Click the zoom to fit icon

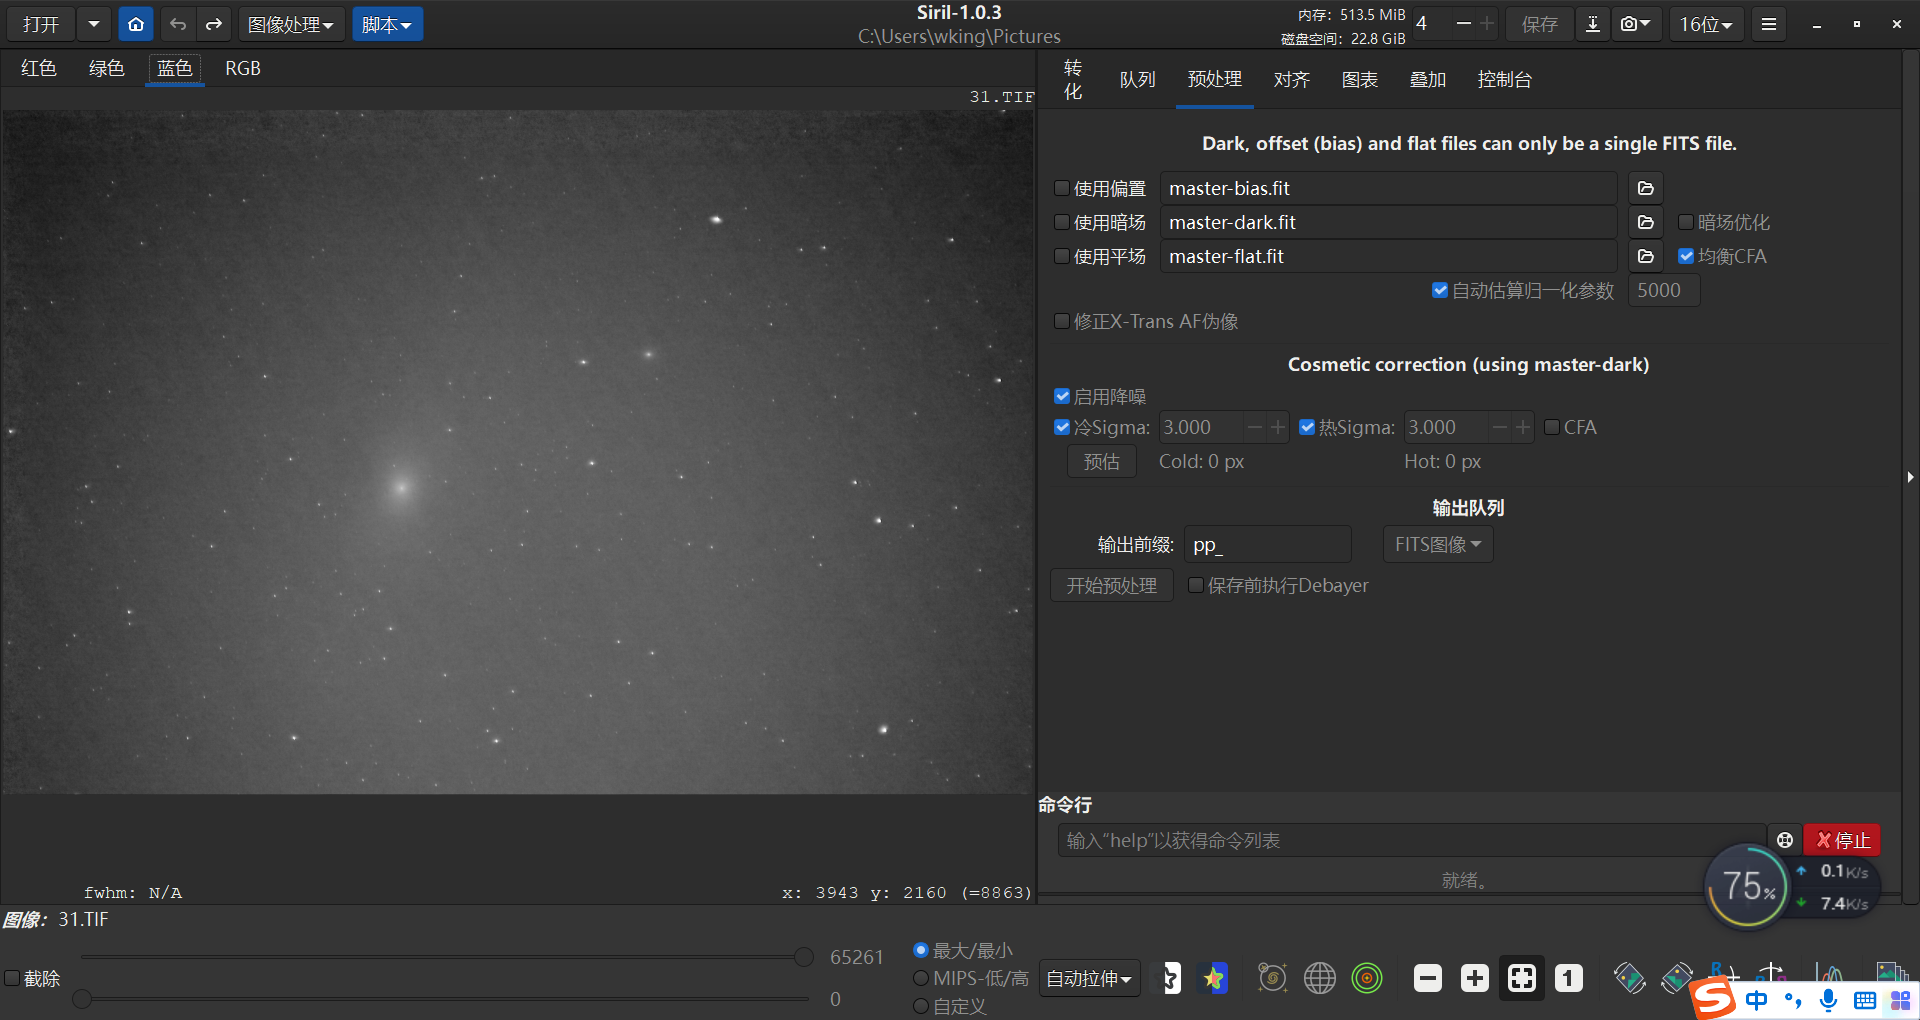click(x=1522, y=978)
